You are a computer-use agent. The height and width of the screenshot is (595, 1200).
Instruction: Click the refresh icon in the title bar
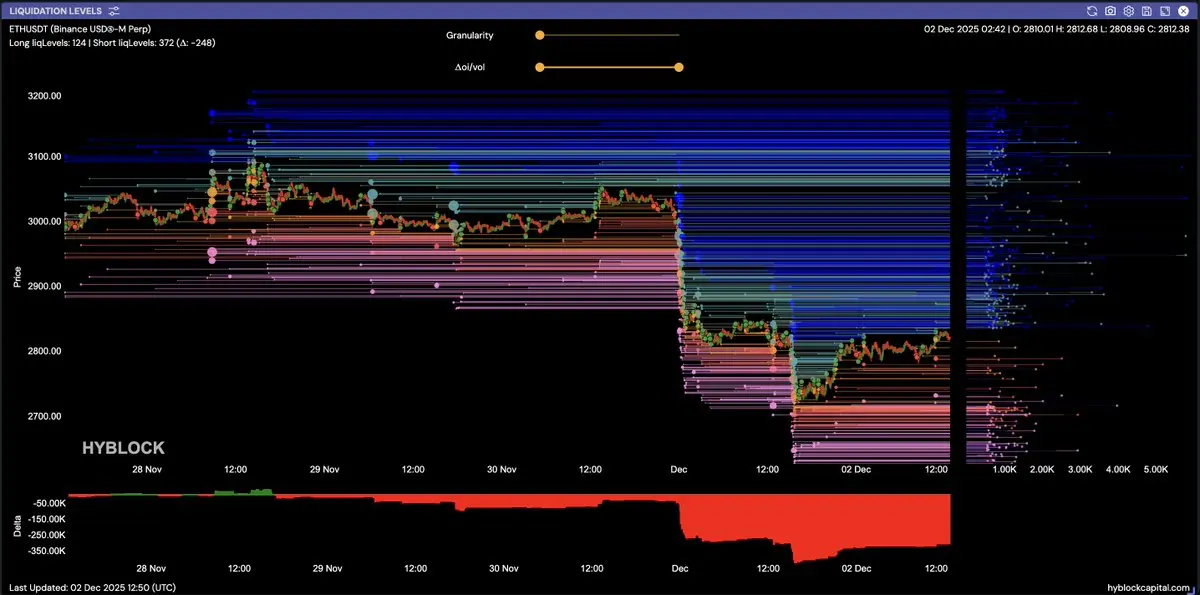[1092, 10]
